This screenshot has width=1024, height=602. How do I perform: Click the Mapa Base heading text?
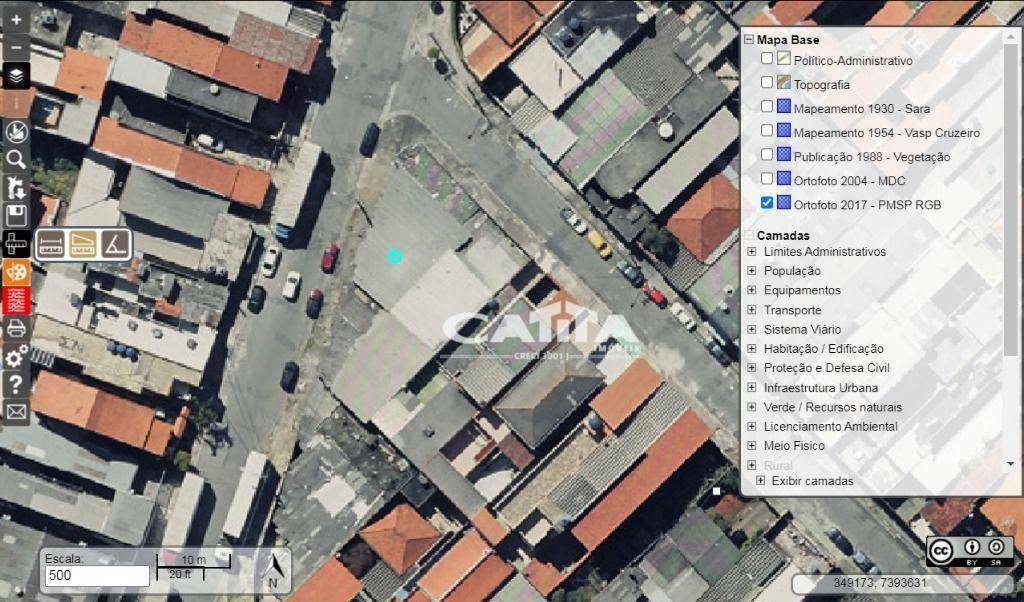pyautogui.click(x=788, y=40)
